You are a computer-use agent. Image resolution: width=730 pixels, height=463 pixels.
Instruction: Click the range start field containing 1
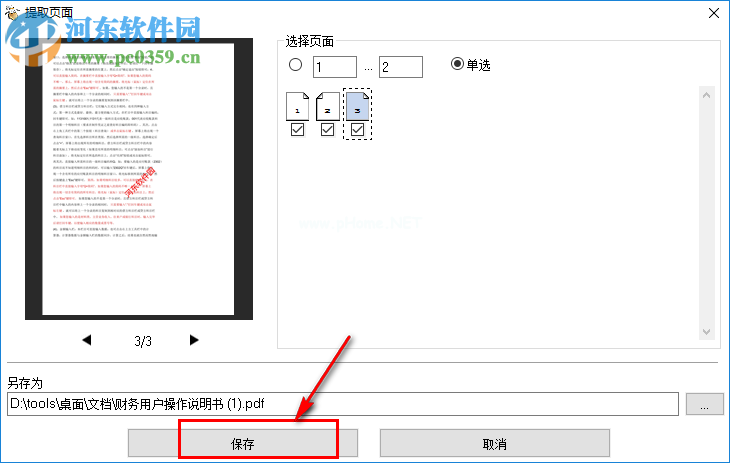335,67
